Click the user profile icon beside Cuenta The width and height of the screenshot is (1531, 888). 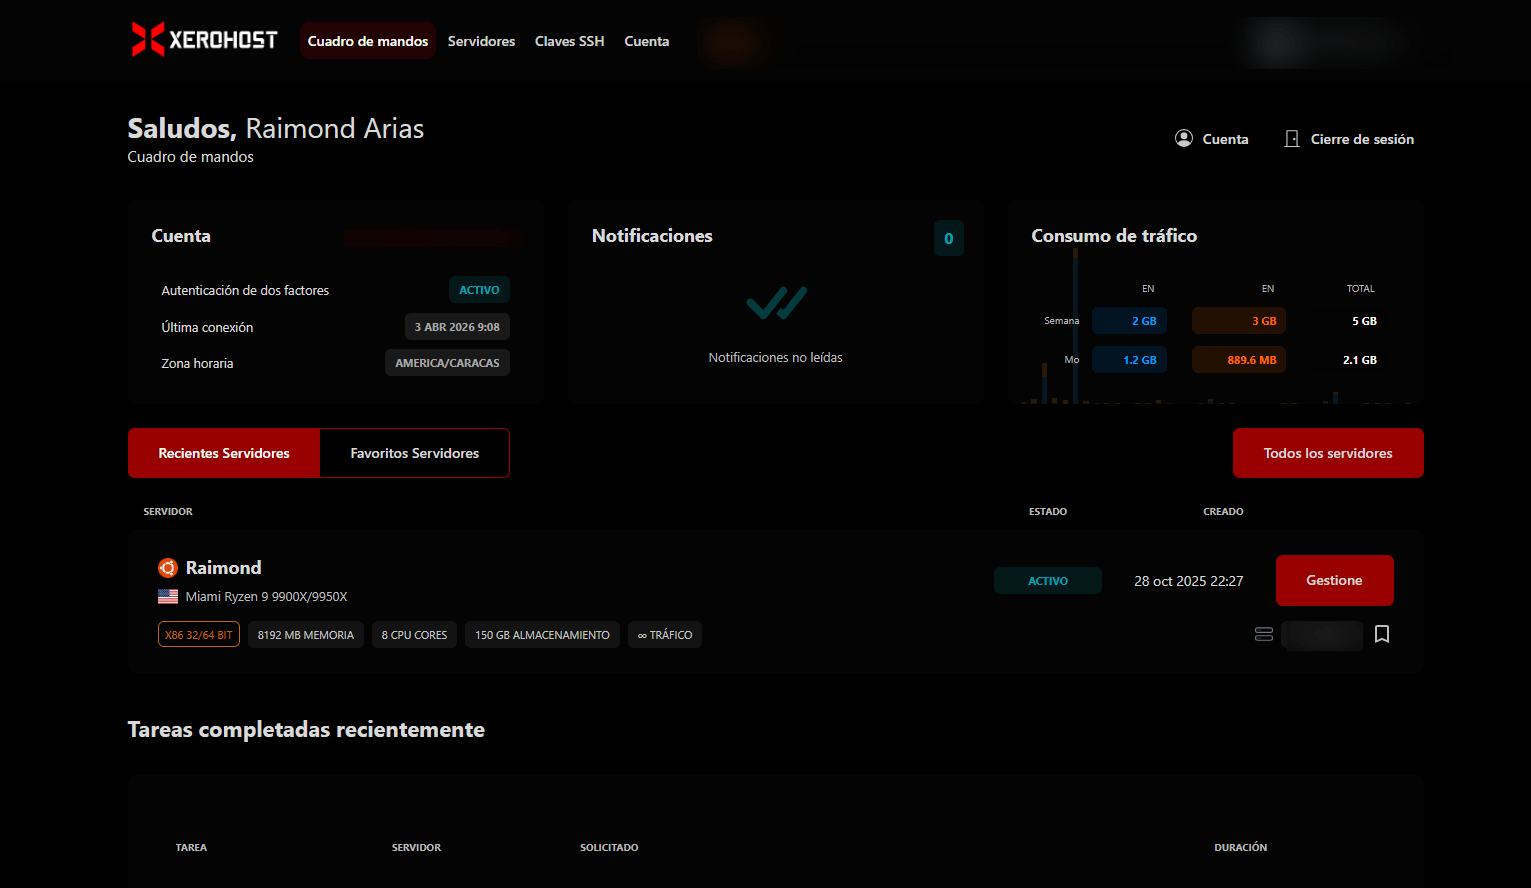point(1184,139)
